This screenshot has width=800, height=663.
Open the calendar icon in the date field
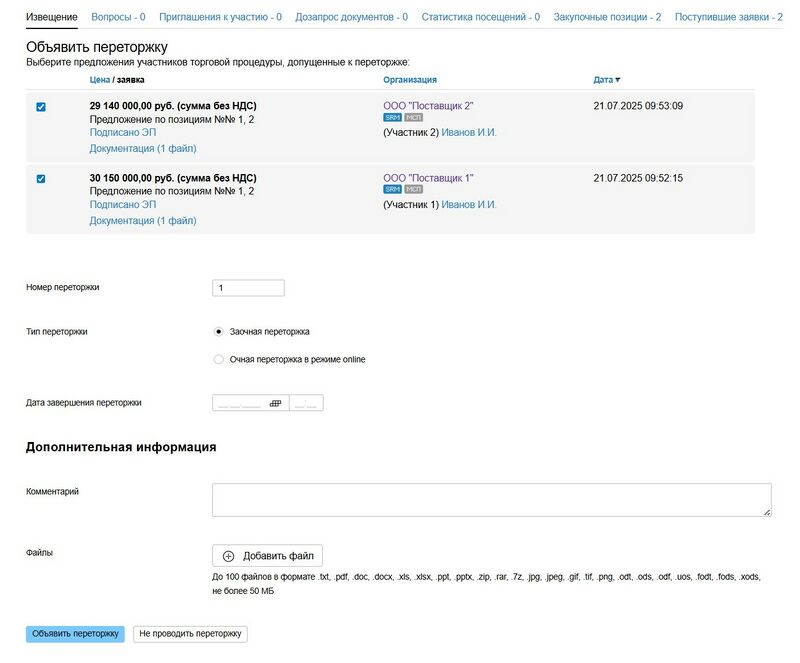click(275, 403)
